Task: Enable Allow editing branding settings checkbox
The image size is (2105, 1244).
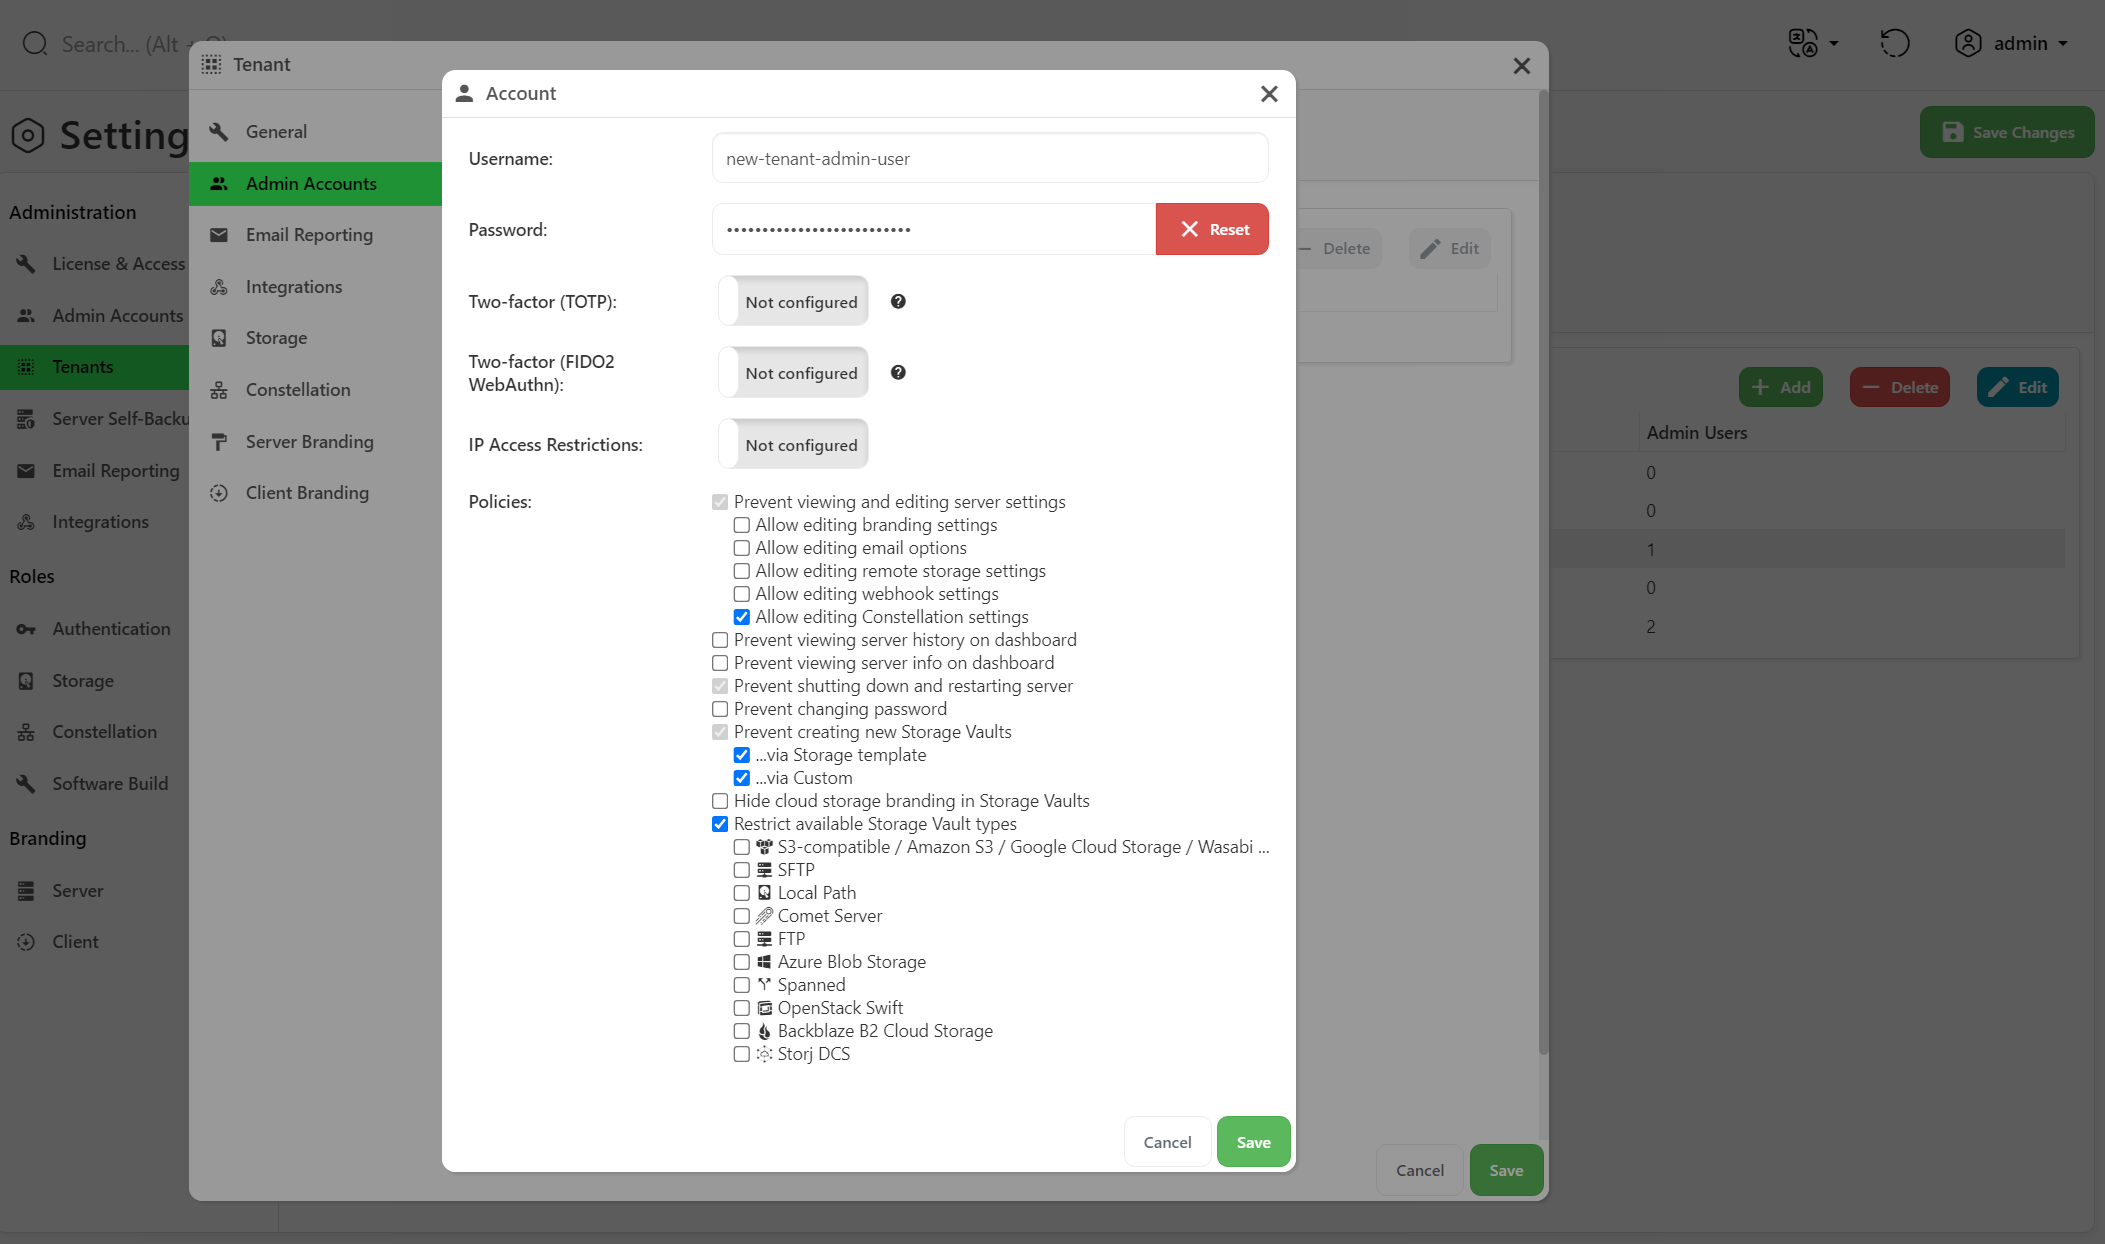Action: (742, 525)
